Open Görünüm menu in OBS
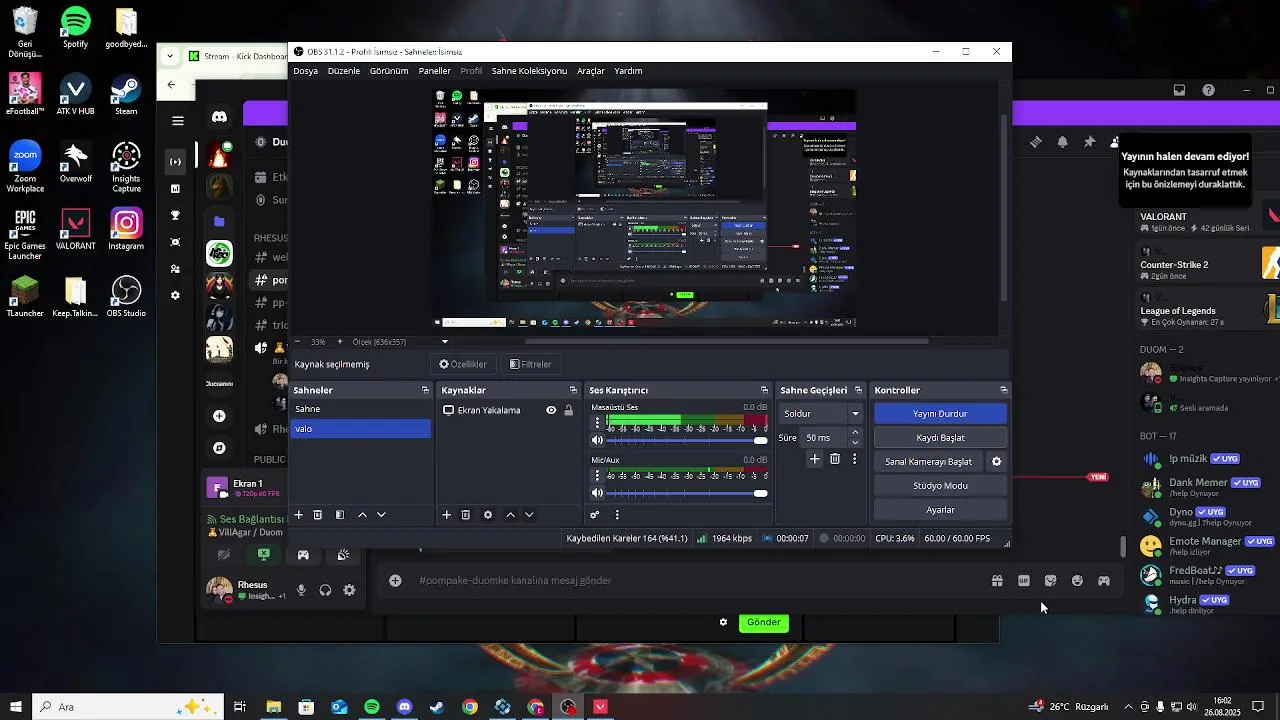The image size is (1280, 720). pos(389,71)
